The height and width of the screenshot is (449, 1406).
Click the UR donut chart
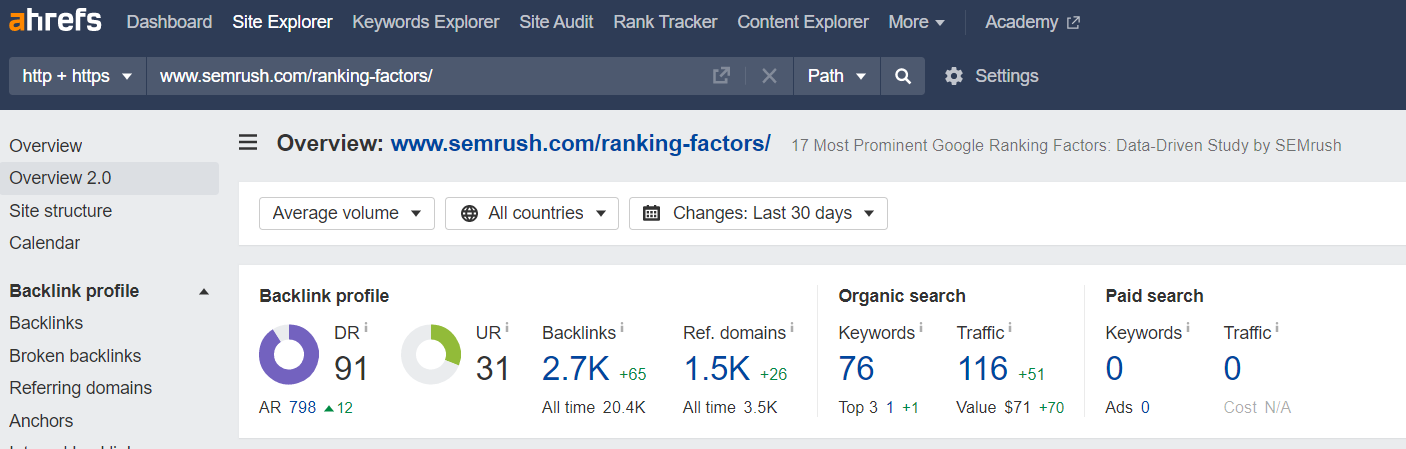pos(431,354)
